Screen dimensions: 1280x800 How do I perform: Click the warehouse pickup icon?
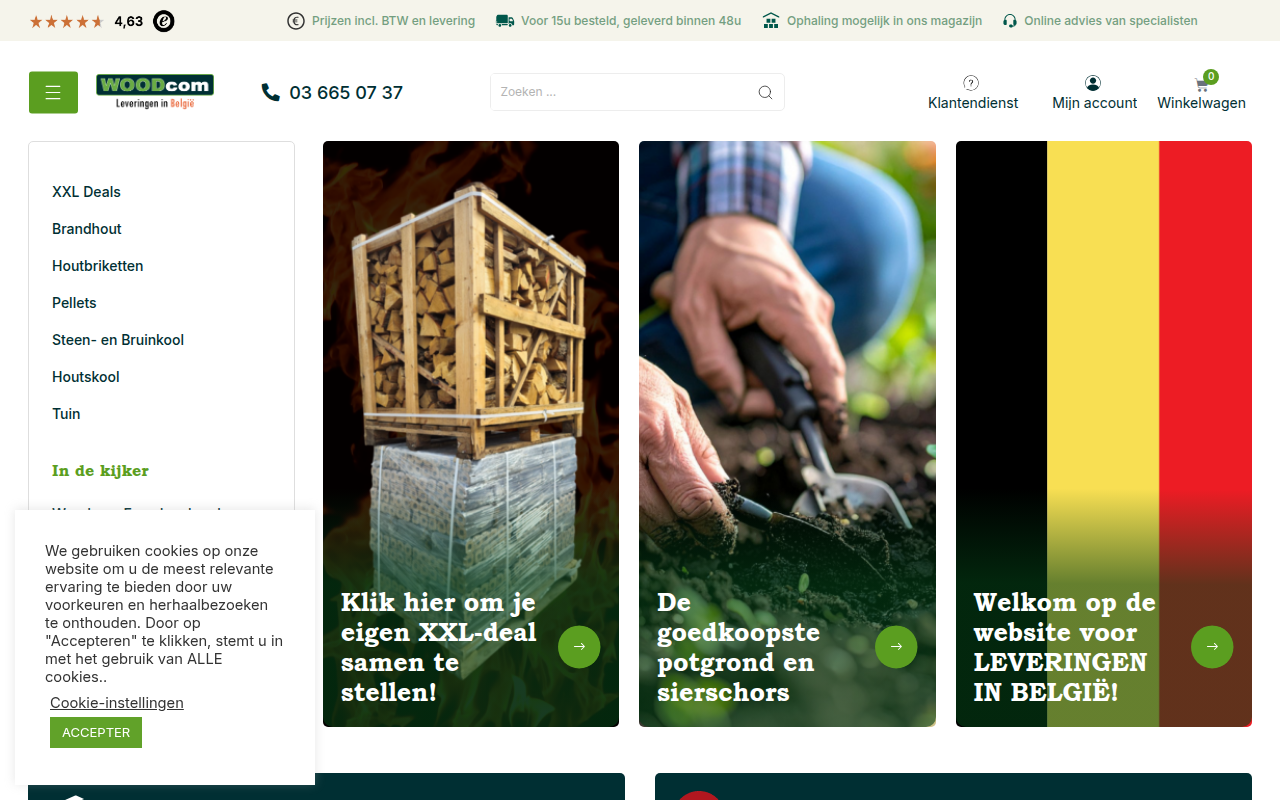771,21
